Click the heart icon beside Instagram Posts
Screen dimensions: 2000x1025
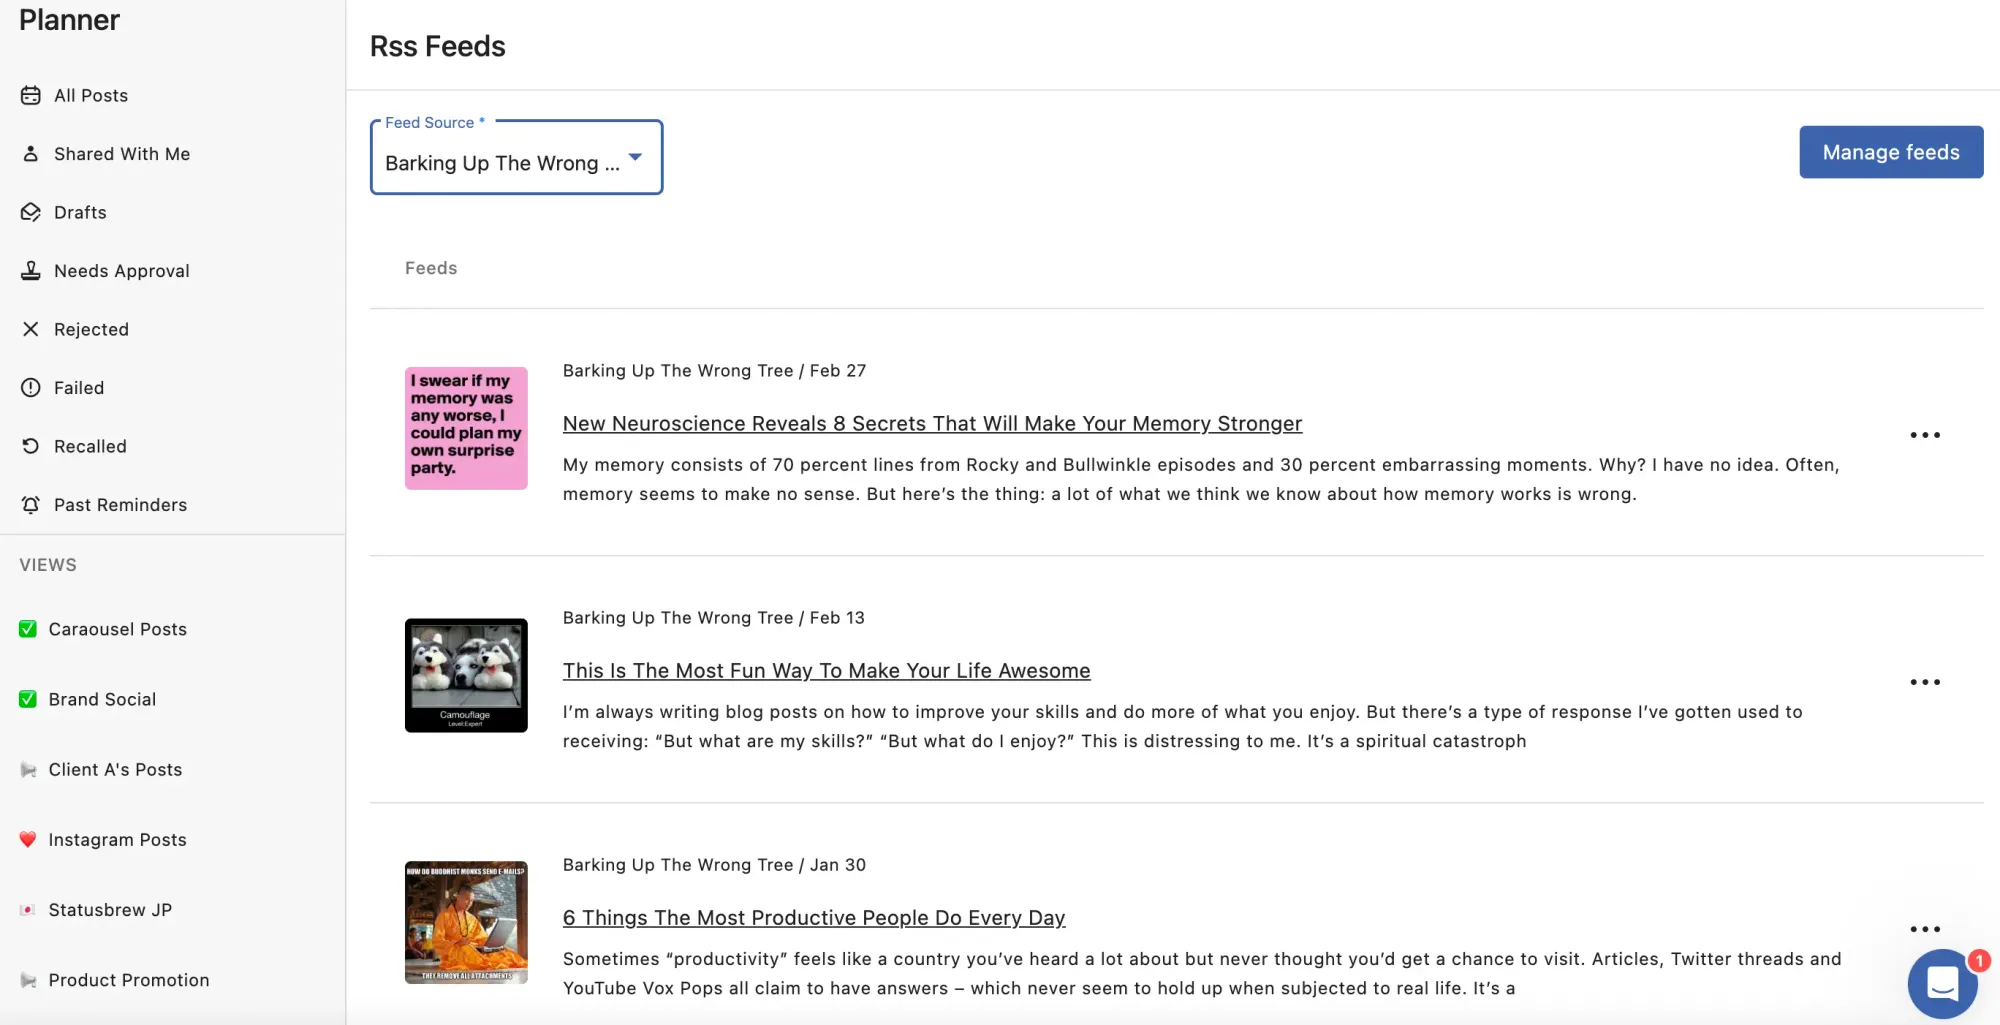click(x=28, y=840)
